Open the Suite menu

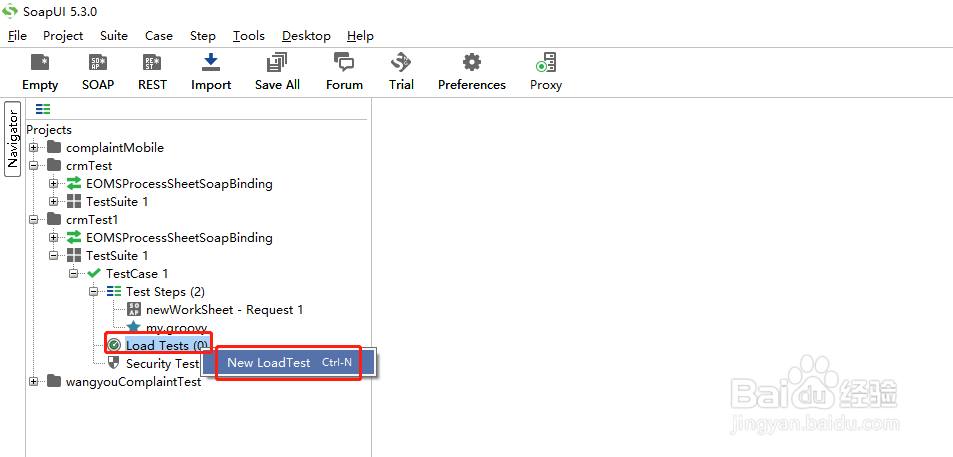click(114, 36)
